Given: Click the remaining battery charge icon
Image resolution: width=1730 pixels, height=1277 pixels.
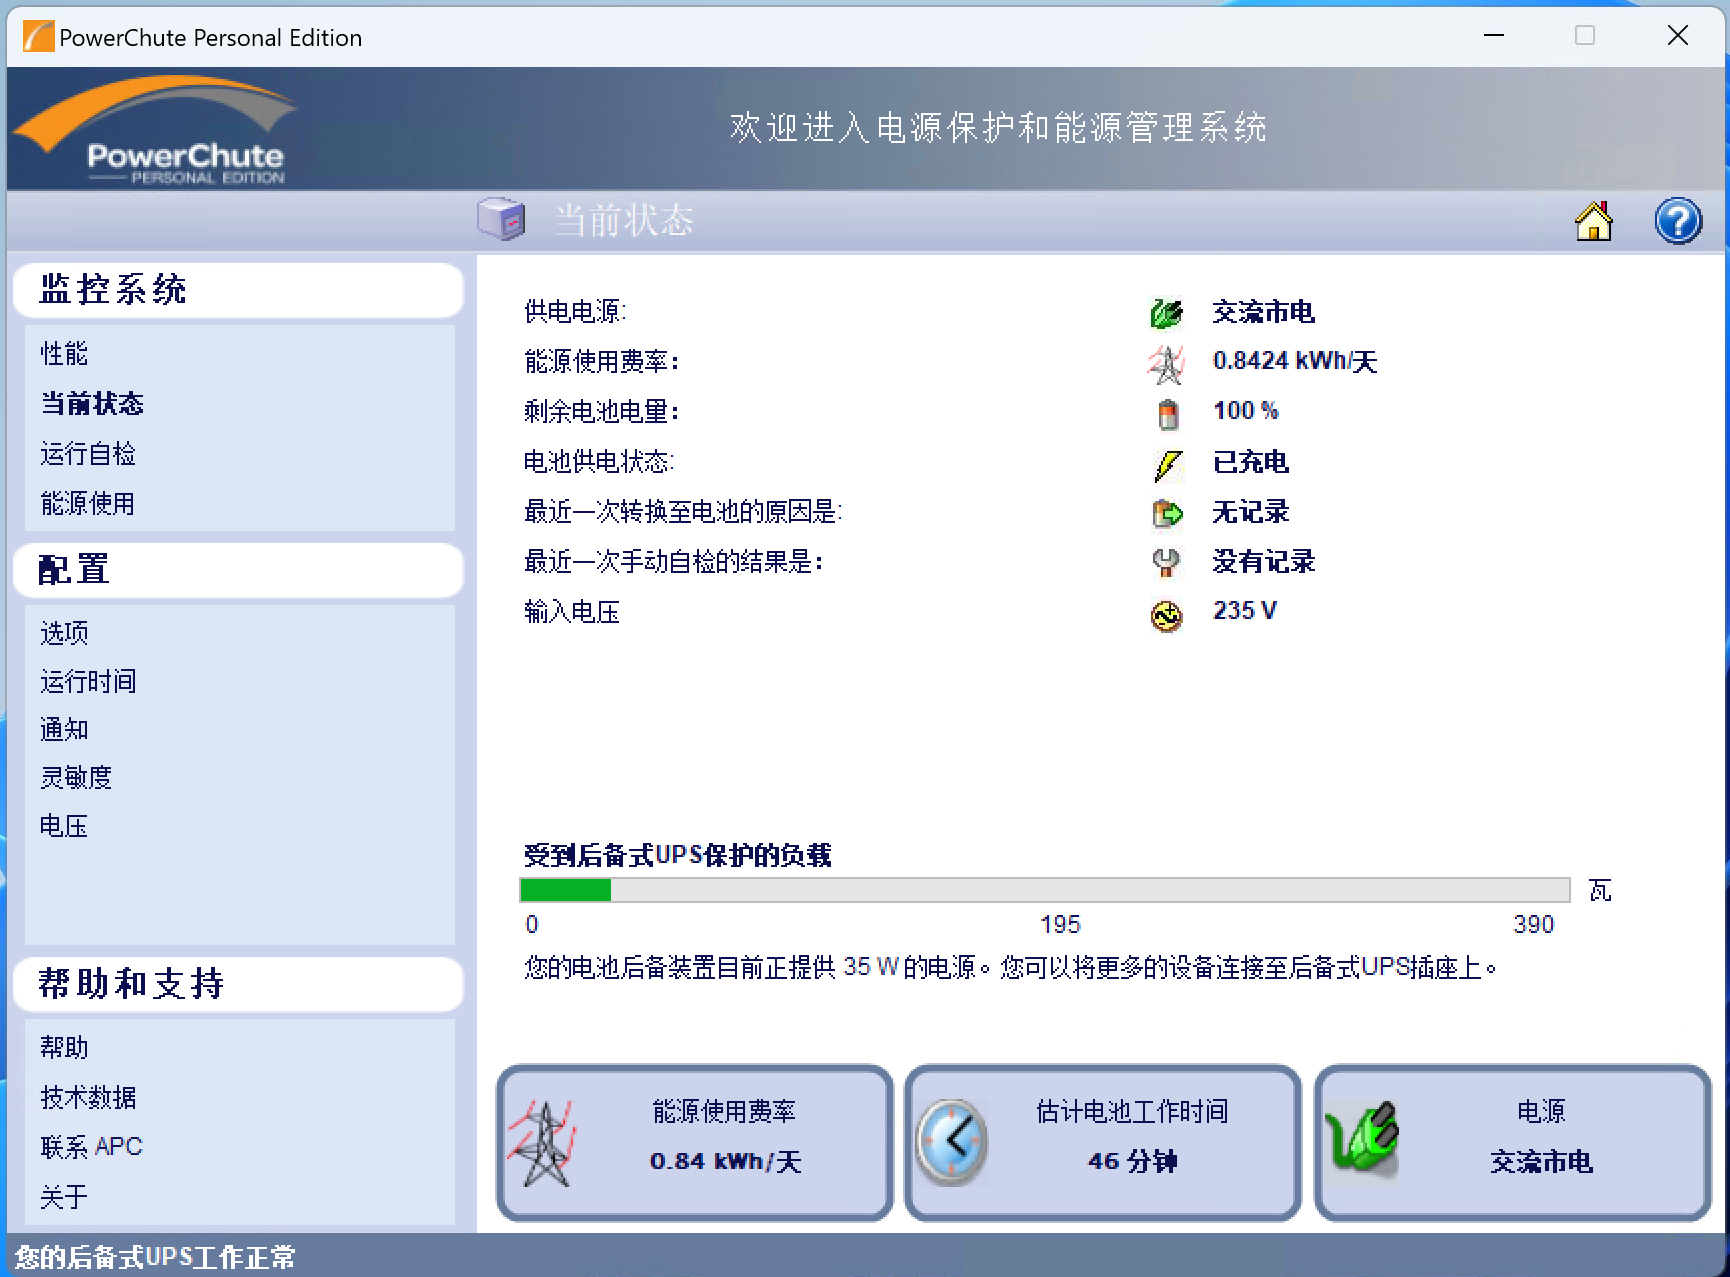Looking at the screenshot, I should (x=1167, y=412).
